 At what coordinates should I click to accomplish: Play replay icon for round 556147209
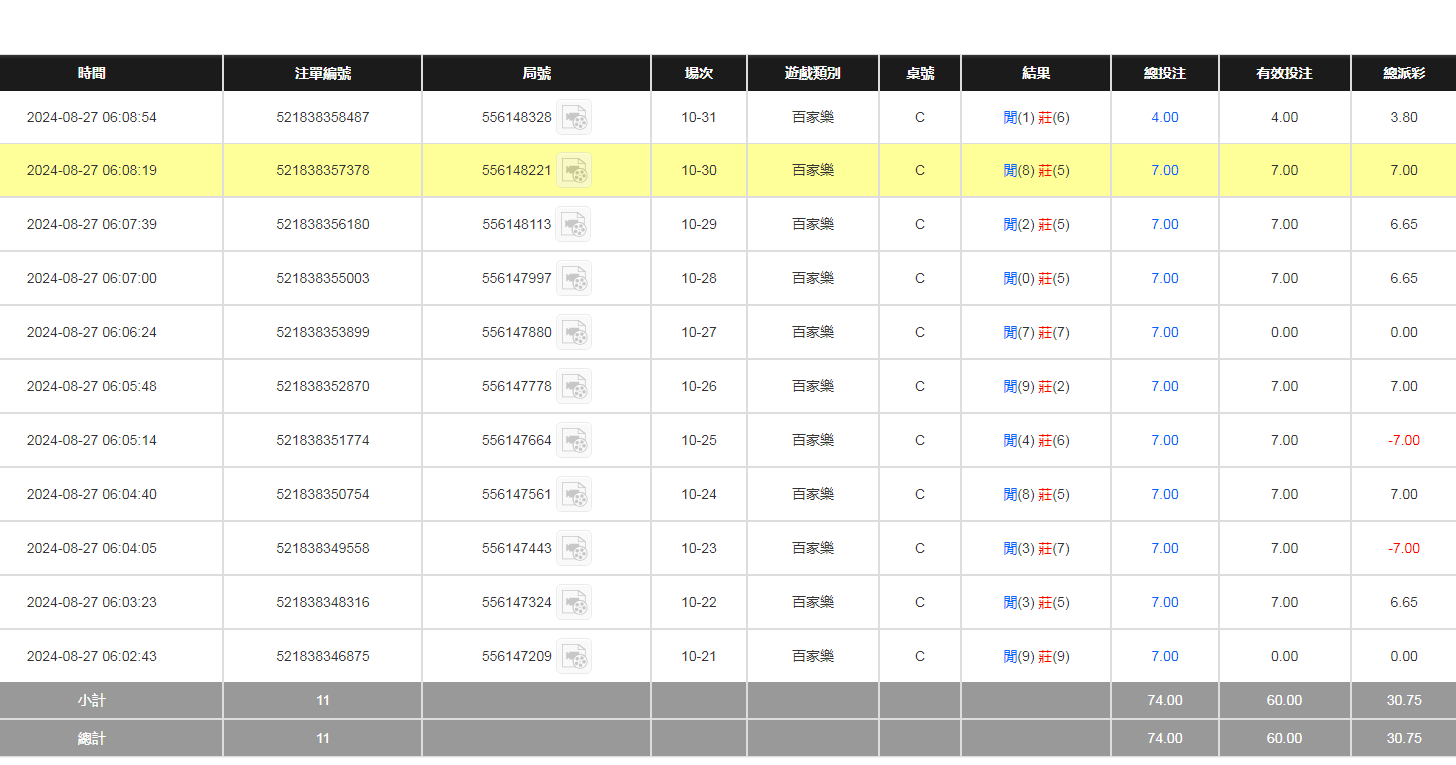[573, 657]
